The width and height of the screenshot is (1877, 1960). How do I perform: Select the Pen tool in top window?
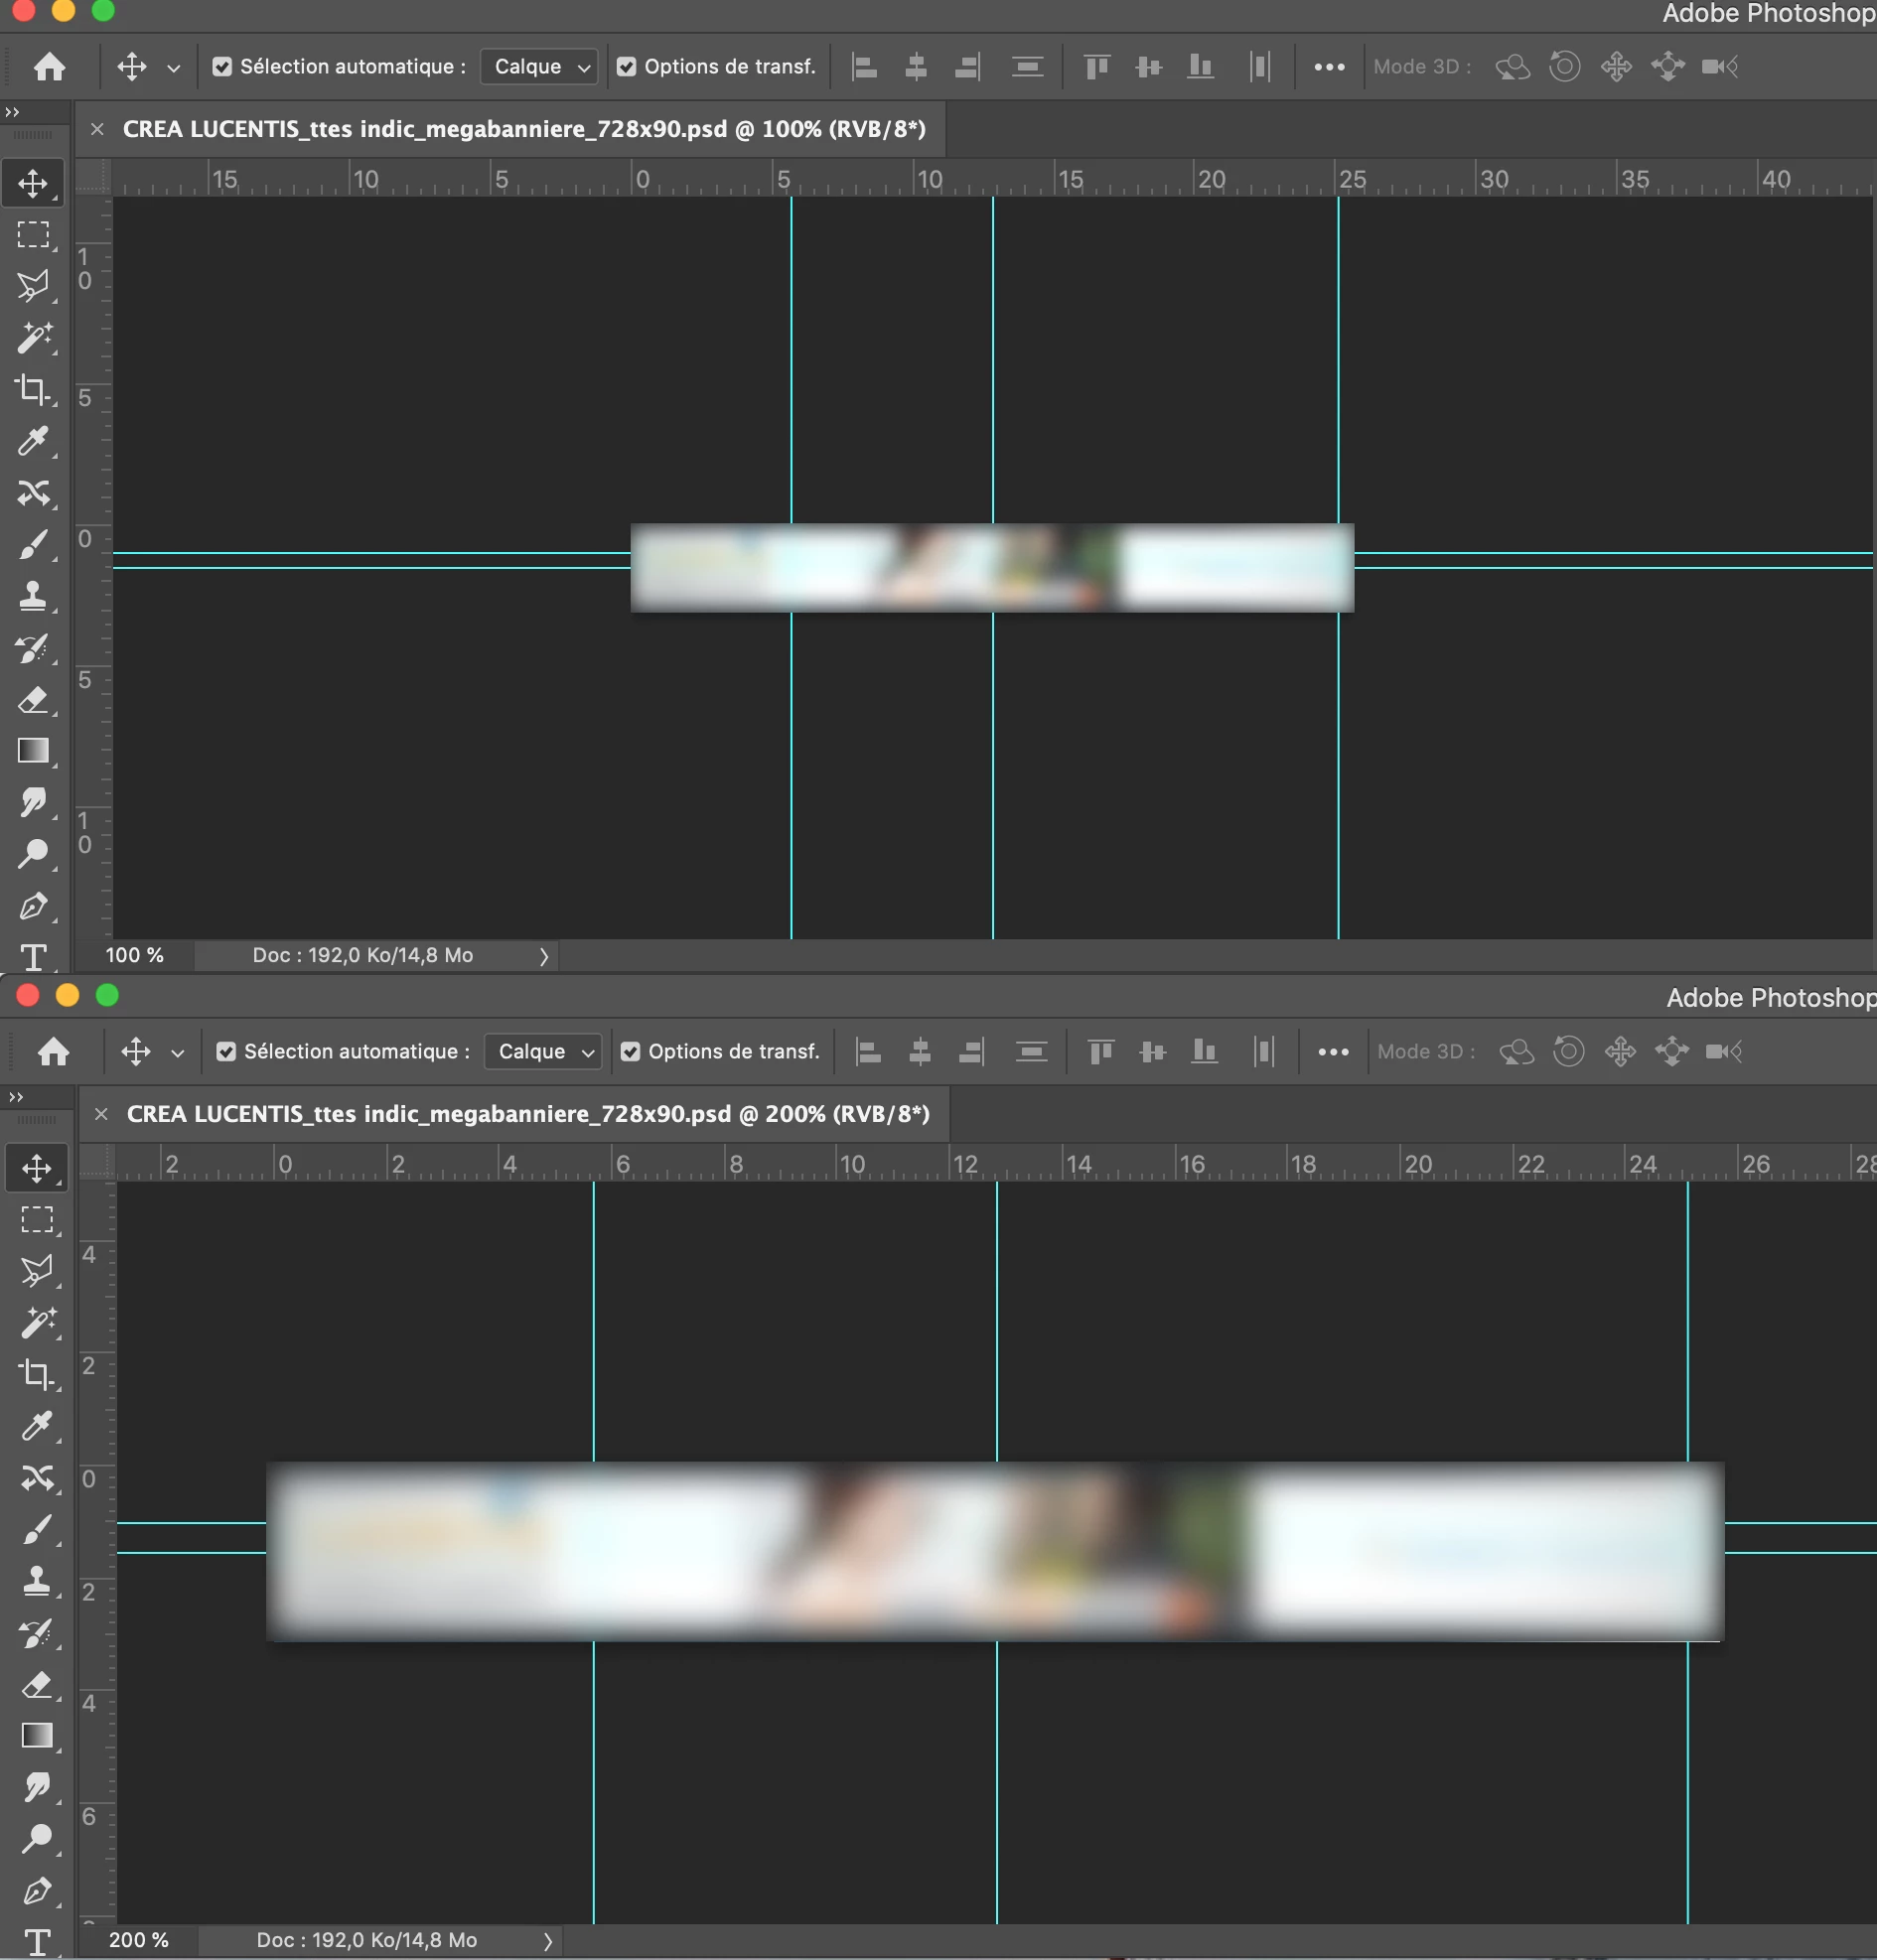pyautogui.click(x=33, y=906)
